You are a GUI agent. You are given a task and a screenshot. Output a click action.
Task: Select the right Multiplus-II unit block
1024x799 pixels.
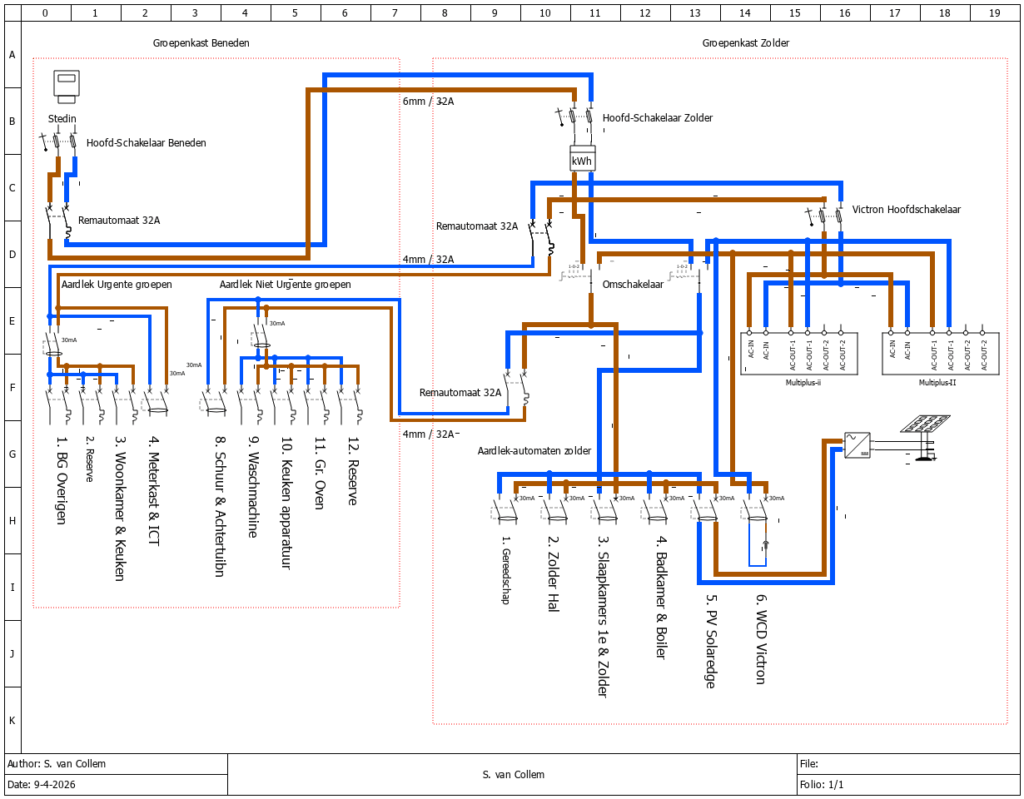(940, 352)
